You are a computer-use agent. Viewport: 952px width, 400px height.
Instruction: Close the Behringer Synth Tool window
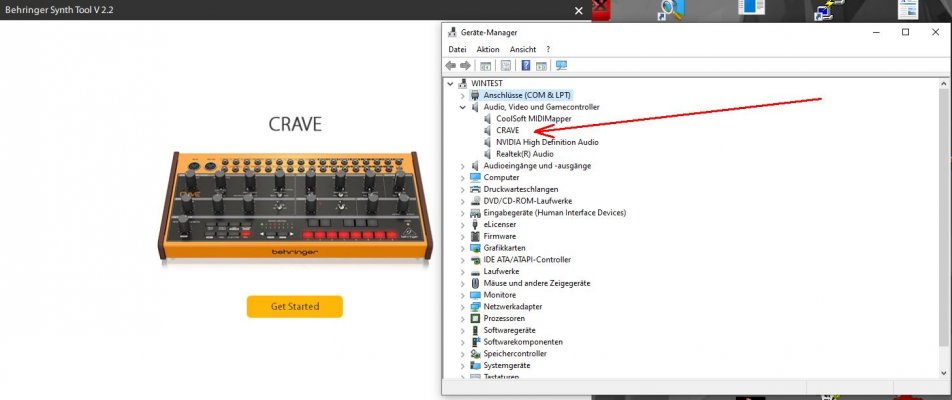(579, 10)
